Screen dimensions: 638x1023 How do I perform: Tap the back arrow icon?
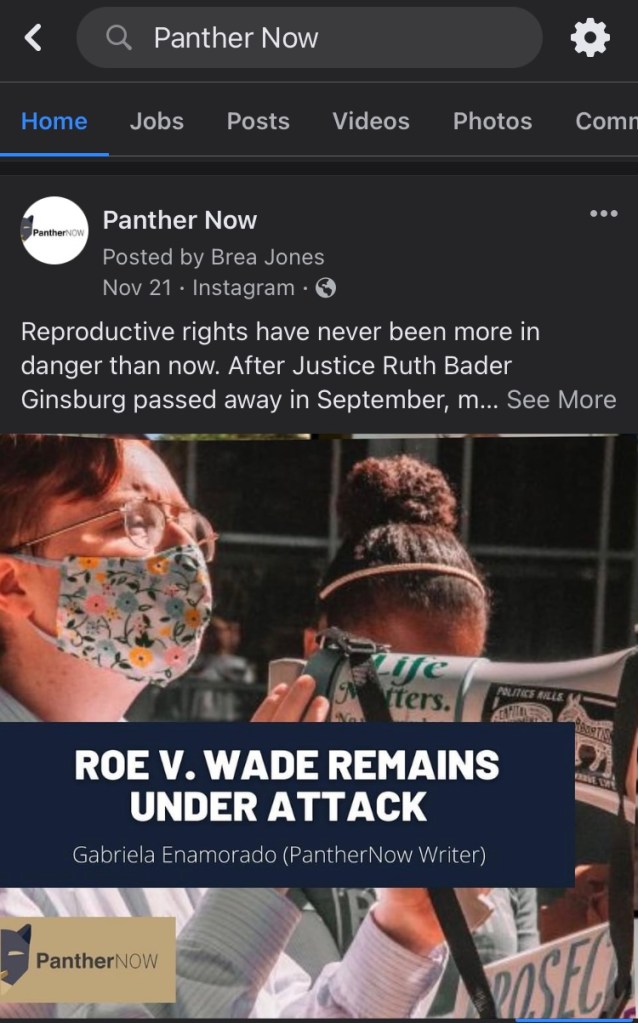pos(33,38)
